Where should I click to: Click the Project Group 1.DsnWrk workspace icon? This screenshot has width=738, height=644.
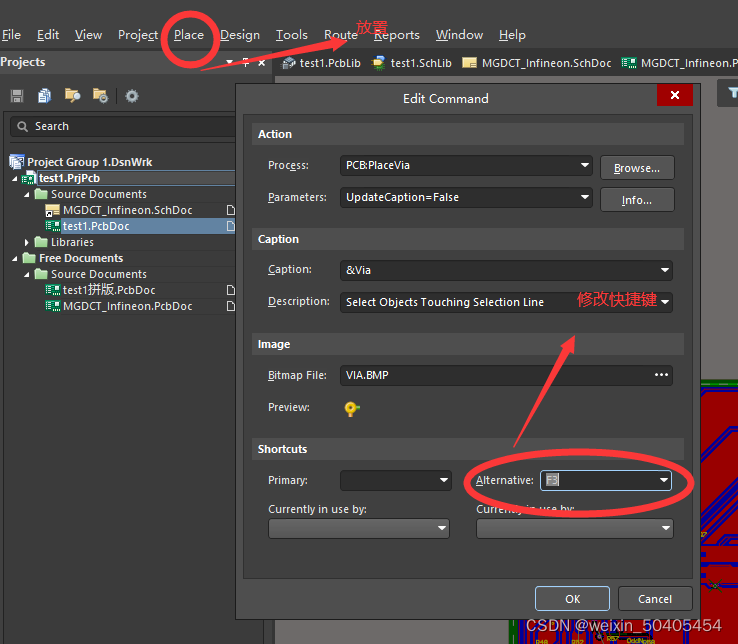(16, 162)
